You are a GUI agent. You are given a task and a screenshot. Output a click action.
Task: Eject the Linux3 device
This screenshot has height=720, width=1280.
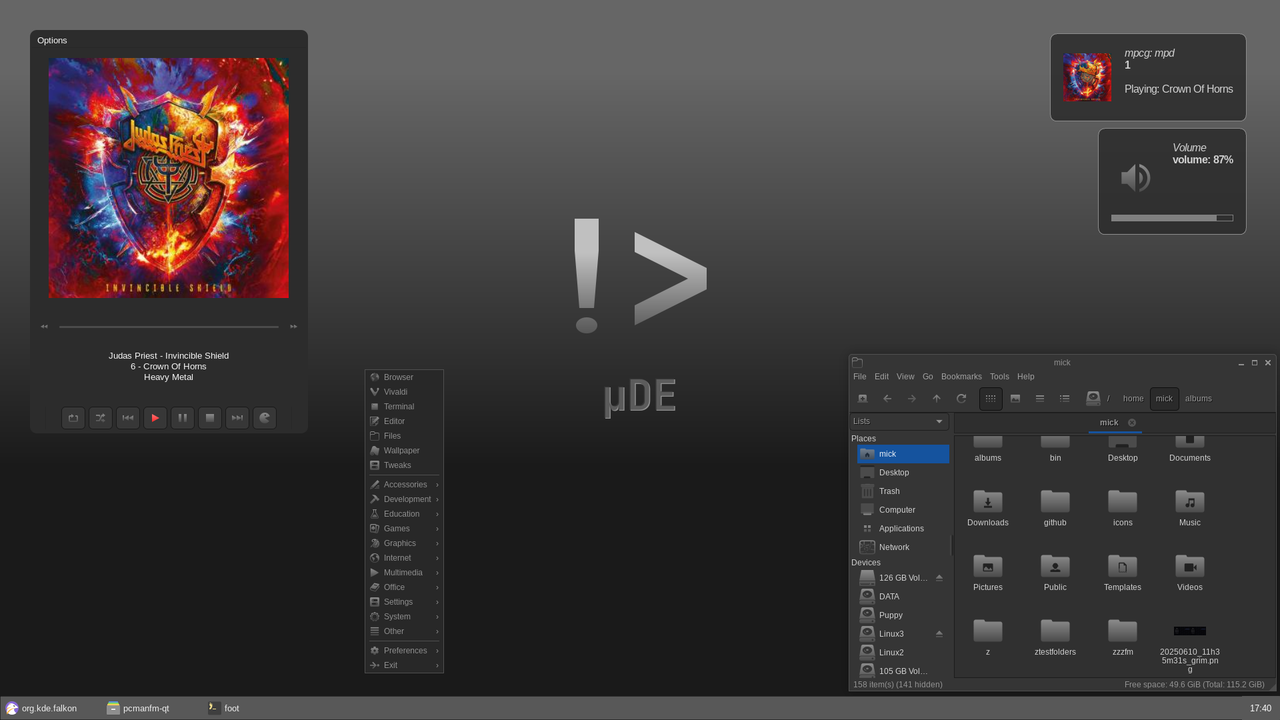[x=939, y=634]
